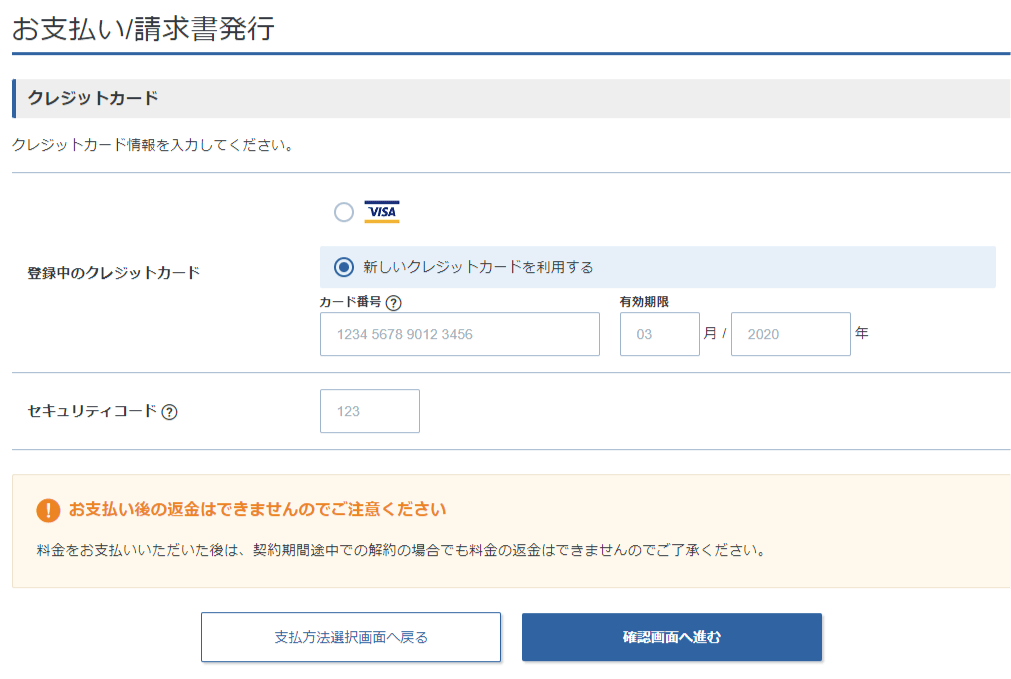
Task: Focus the card number input field
Action: (x=460, y=334)
